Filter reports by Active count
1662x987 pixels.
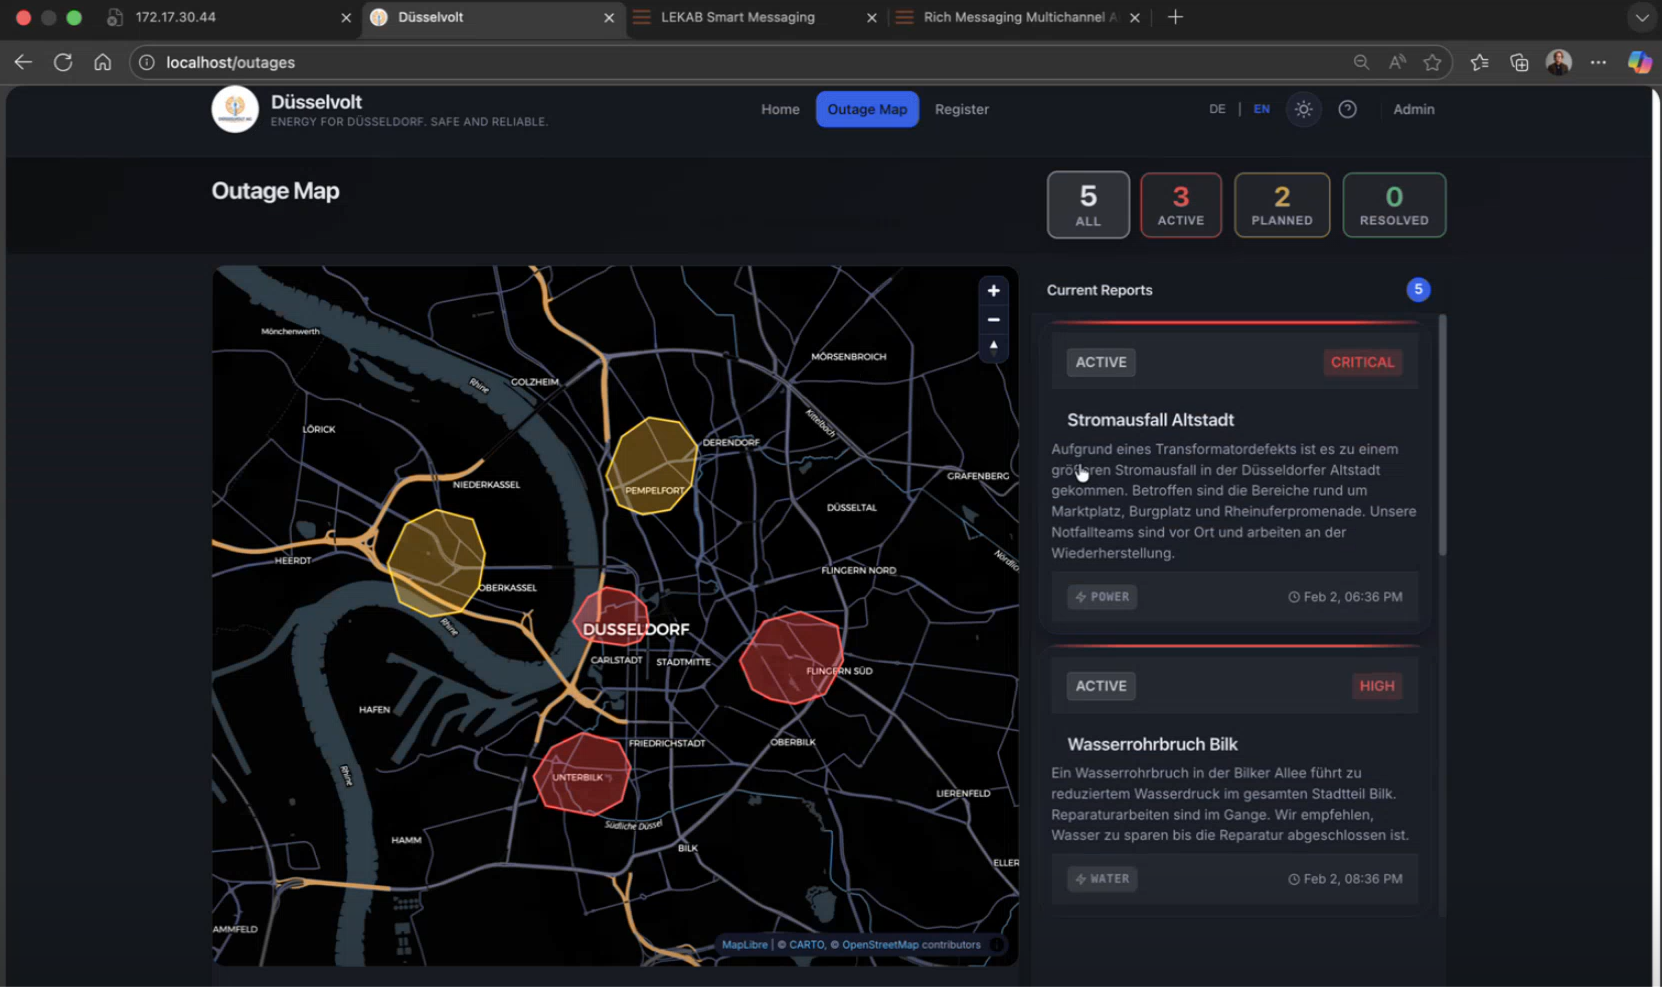1180,205
